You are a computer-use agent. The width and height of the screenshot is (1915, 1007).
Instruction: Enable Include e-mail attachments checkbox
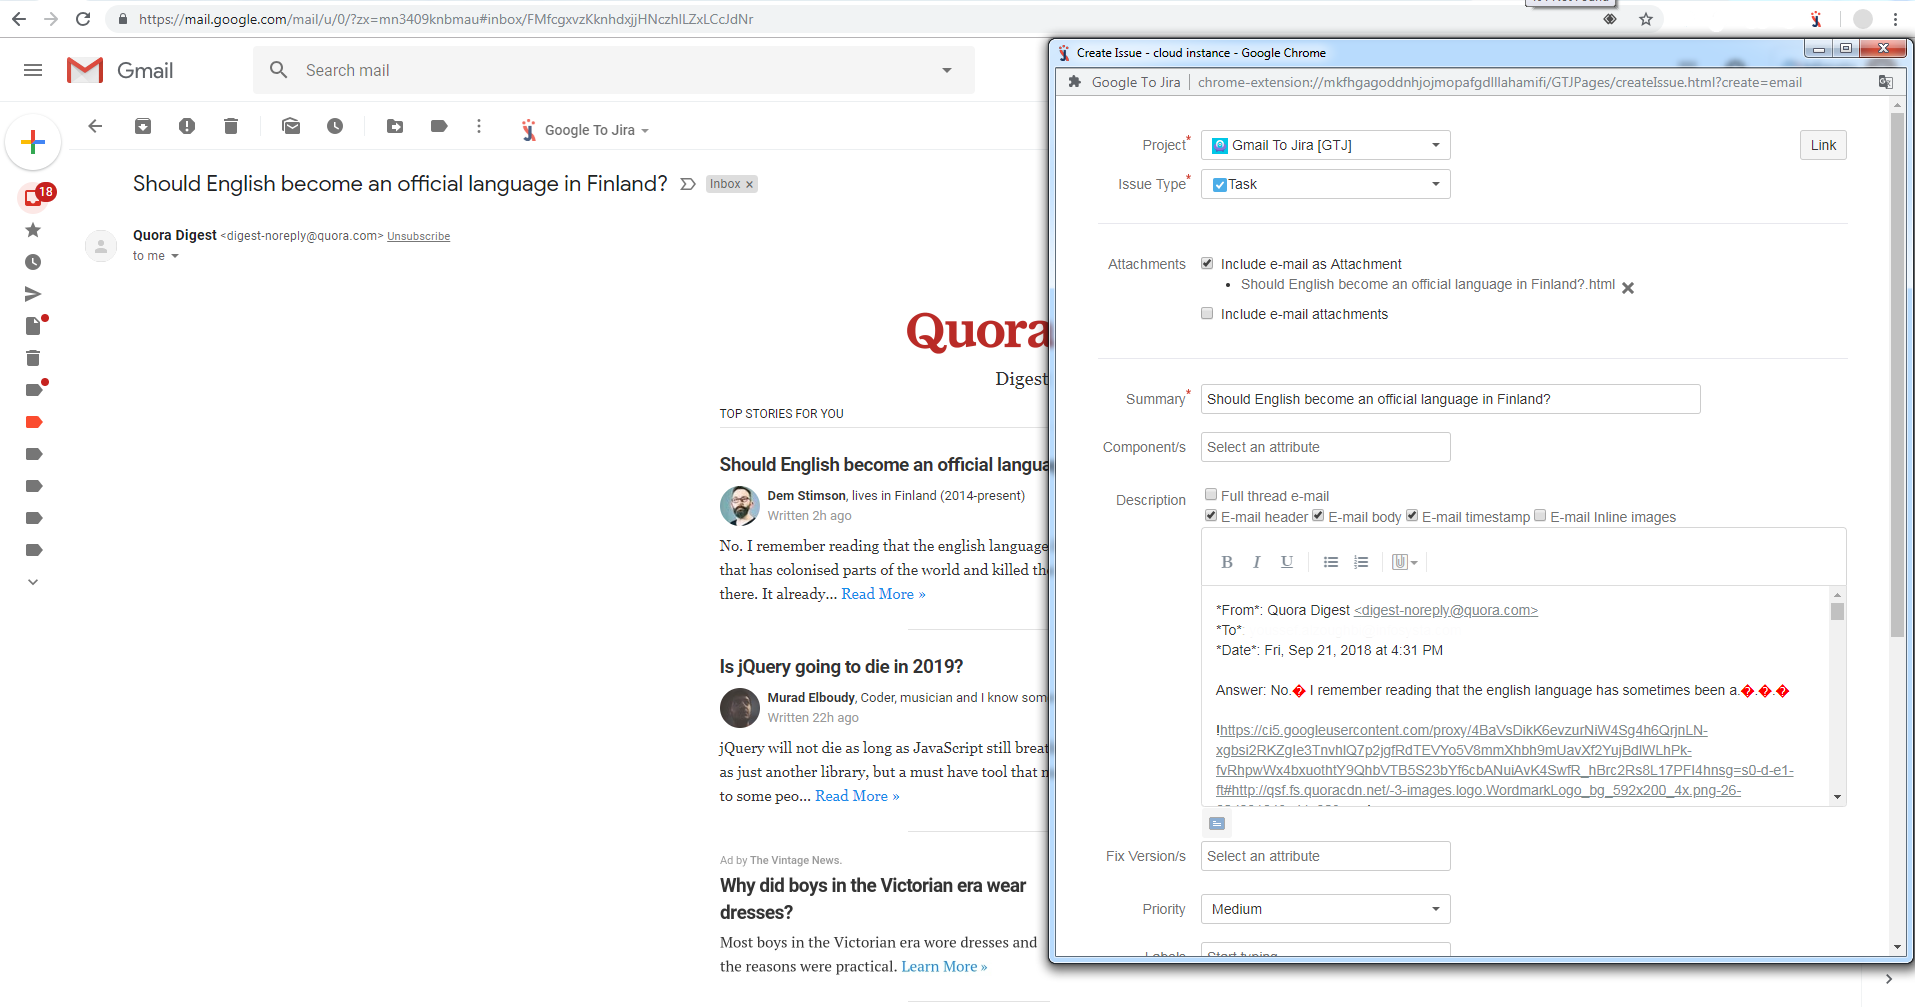click(x=1207, y=314)
